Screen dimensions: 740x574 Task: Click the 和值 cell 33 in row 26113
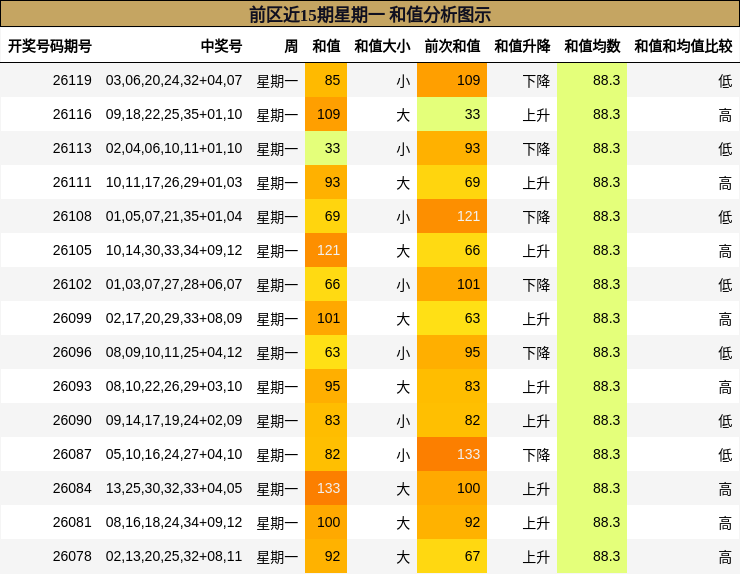pyautogui.click(x=326, y=148)
